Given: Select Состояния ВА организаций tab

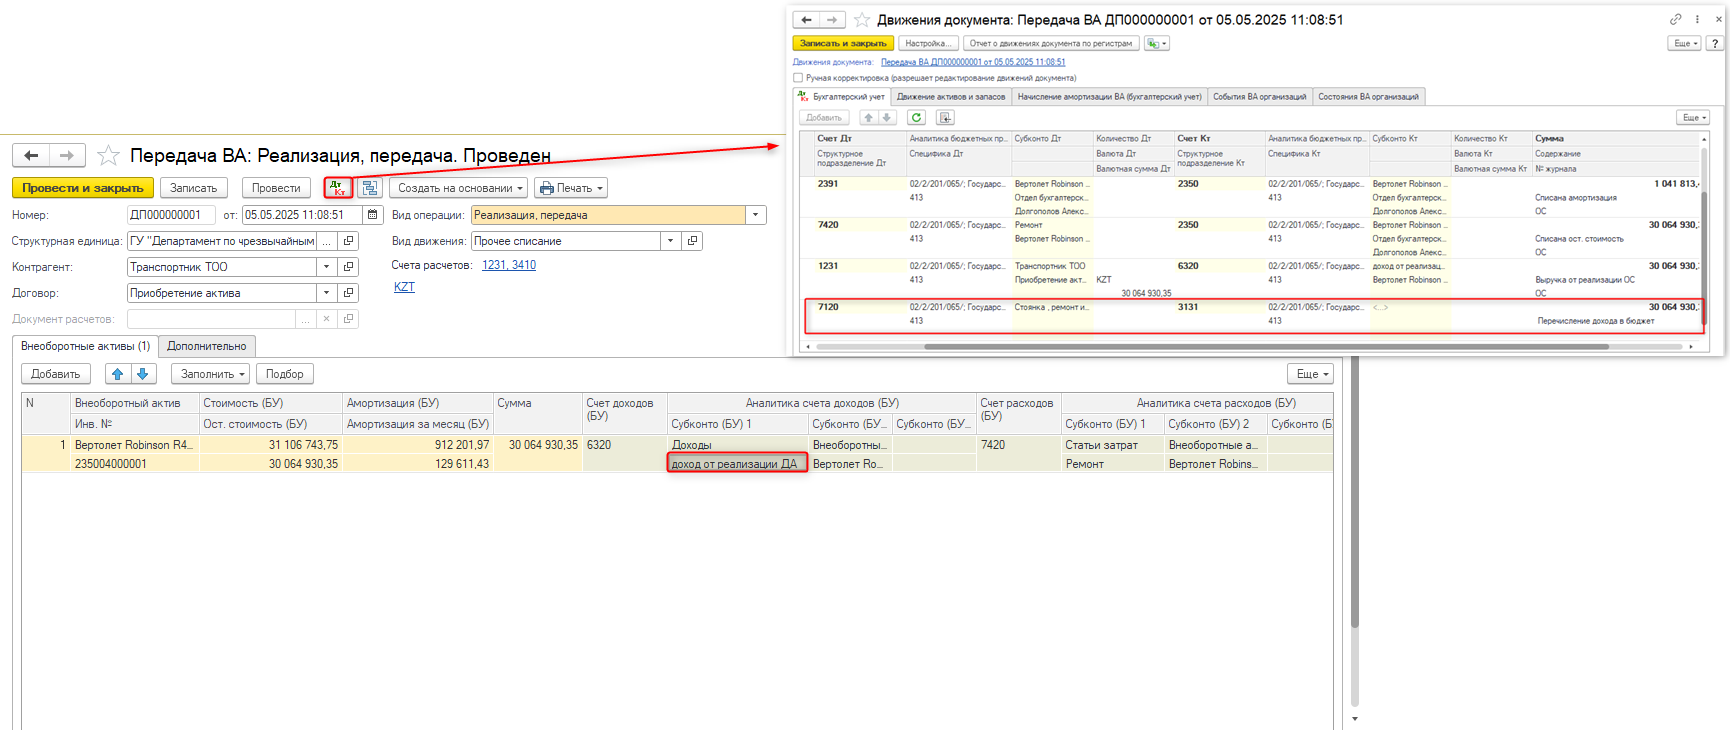Looking at the screenshot, I should [1368, 97].
